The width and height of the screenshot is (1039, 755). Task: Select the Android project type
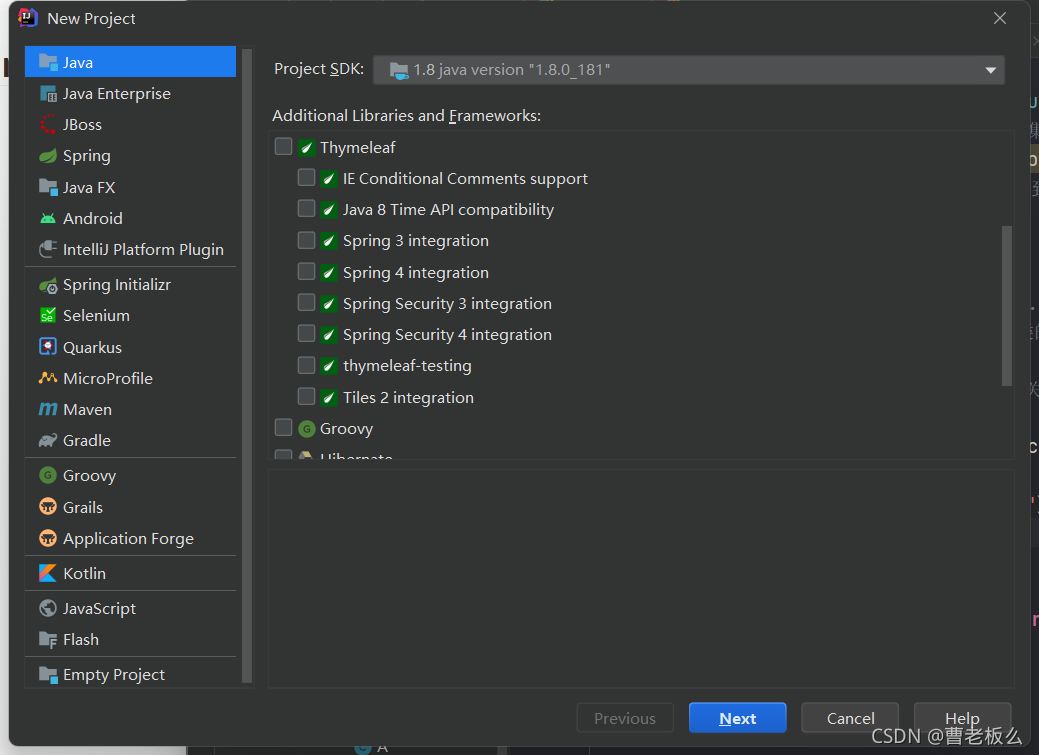coord(131,219)
